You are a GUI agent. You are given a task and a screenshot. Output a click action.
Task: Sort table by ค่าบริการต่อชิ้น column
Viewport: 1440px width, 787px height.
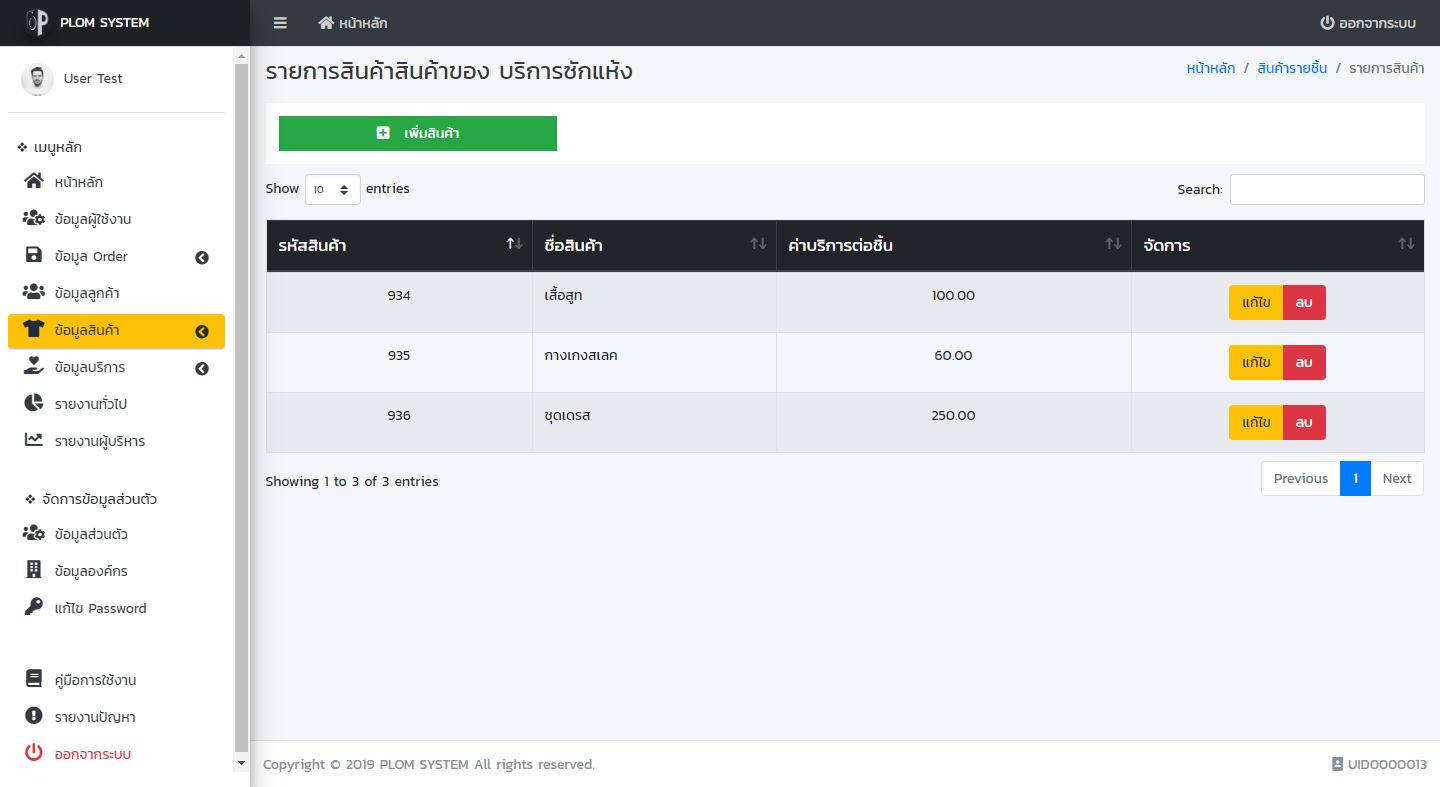(x=953, y=245)
